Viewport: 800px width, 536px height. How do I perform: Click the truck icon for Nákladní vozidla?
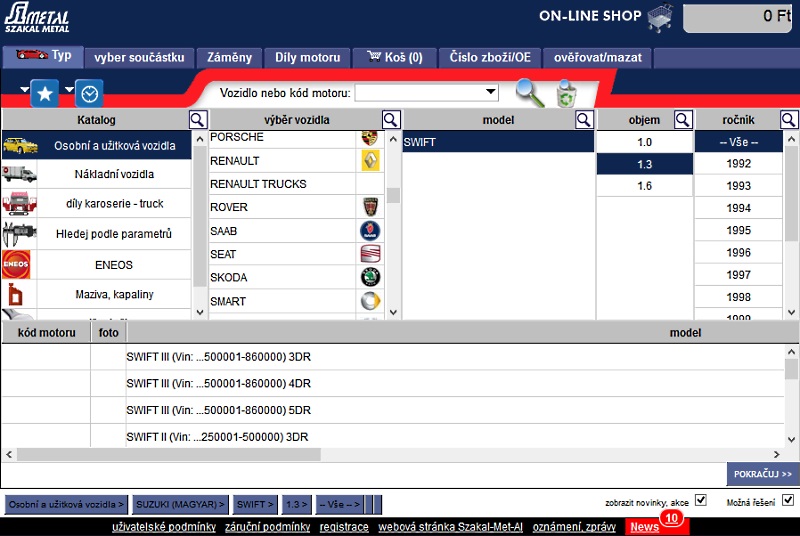coord(19,174)
